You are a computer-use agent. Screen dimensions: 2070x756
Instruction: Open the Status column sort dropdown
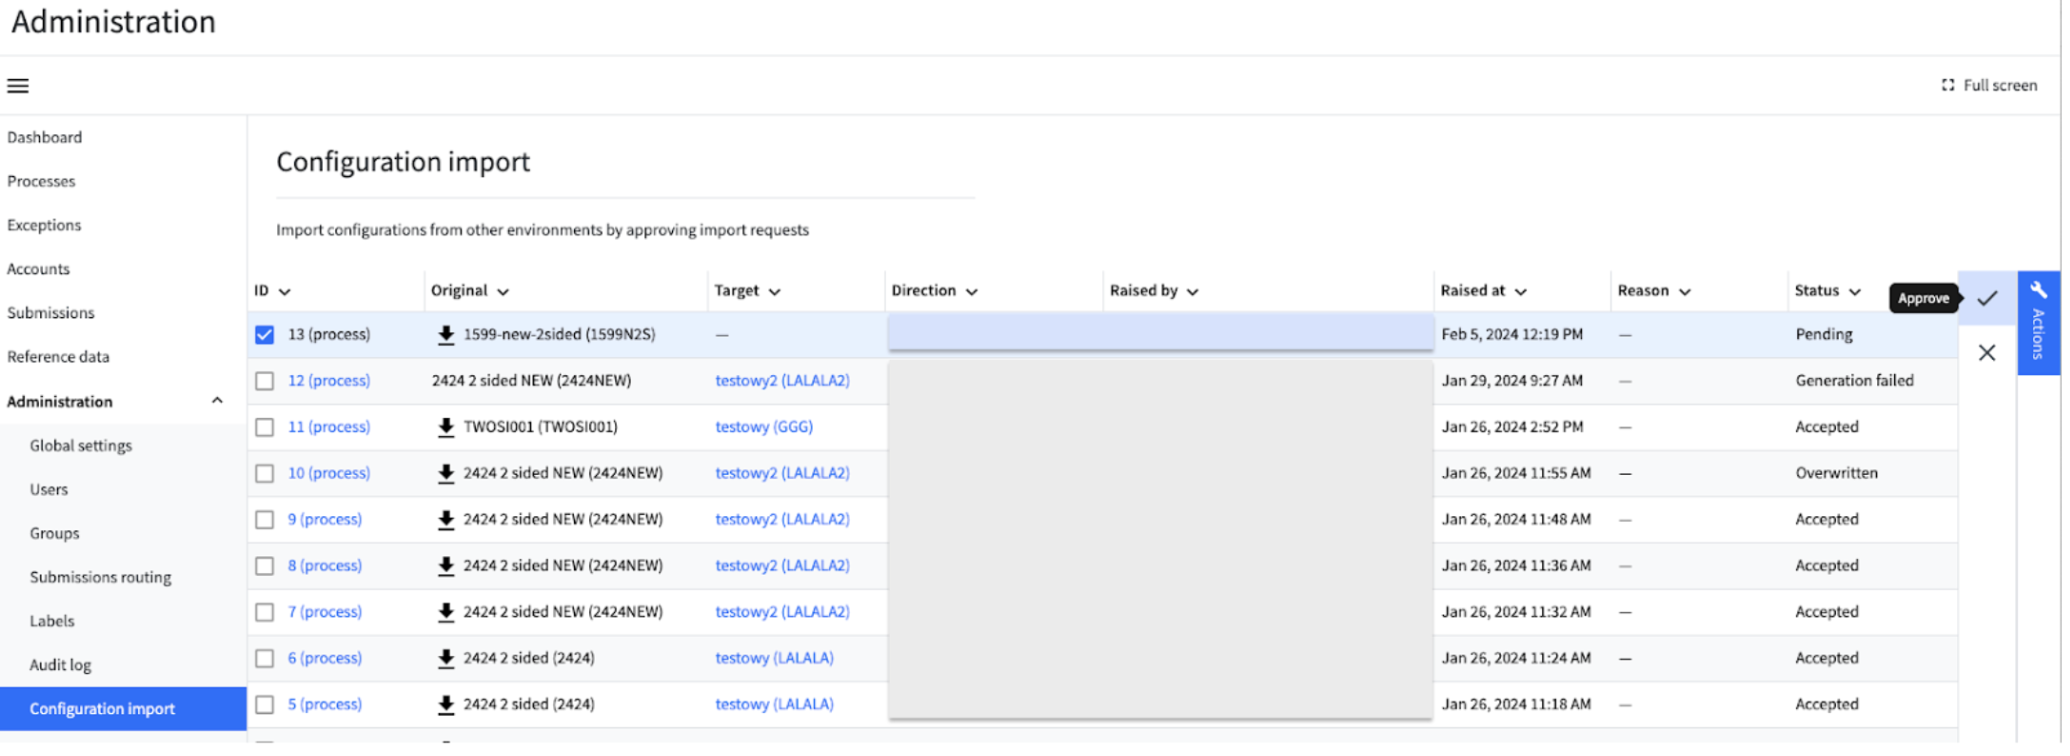coord(1855,292)
